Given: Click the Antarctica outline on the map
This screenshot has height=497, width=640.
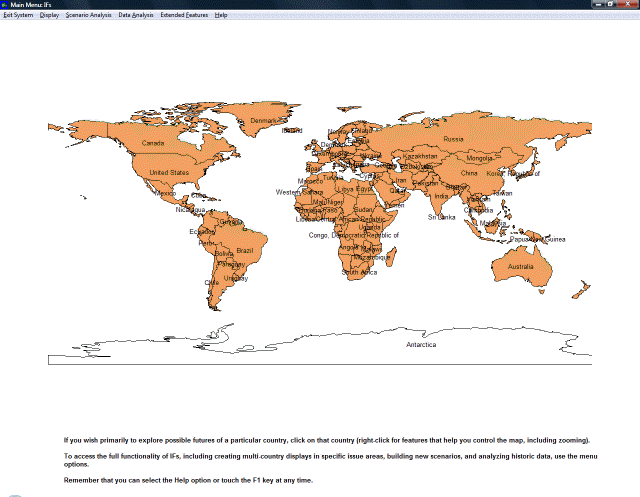Looking at the screenshot, I should [x=420, y=344].
